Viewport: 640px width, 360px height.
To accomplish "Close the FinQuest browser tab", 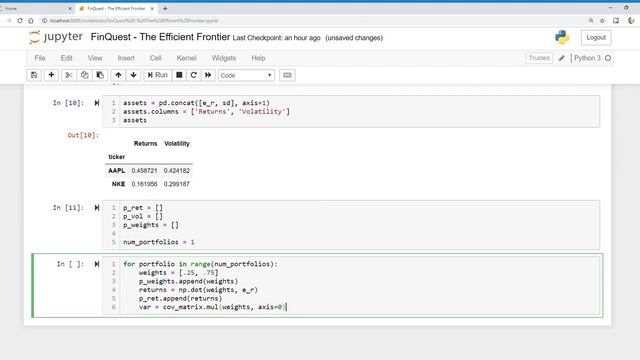I will pos(152,8).
